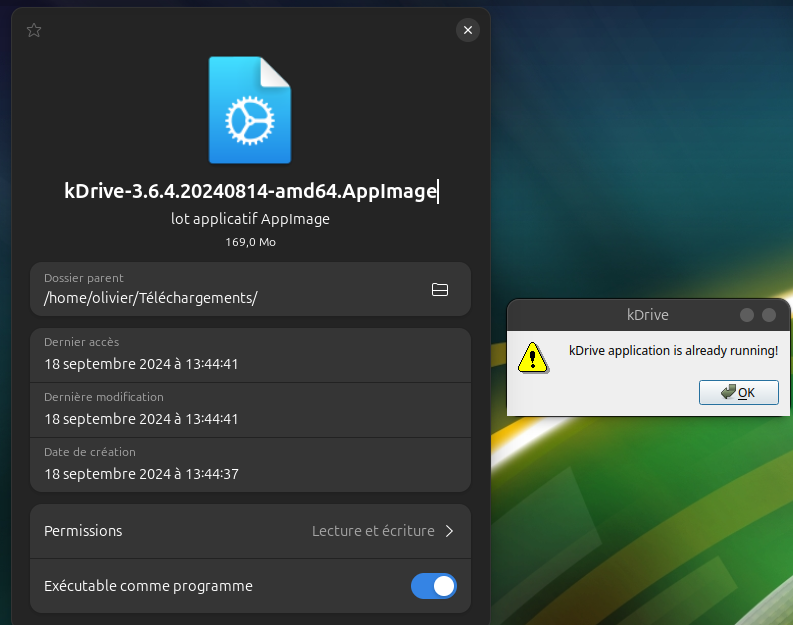Click the Date de création value
The height and width of the screenshot is (625, 793).
coord(141,474)
